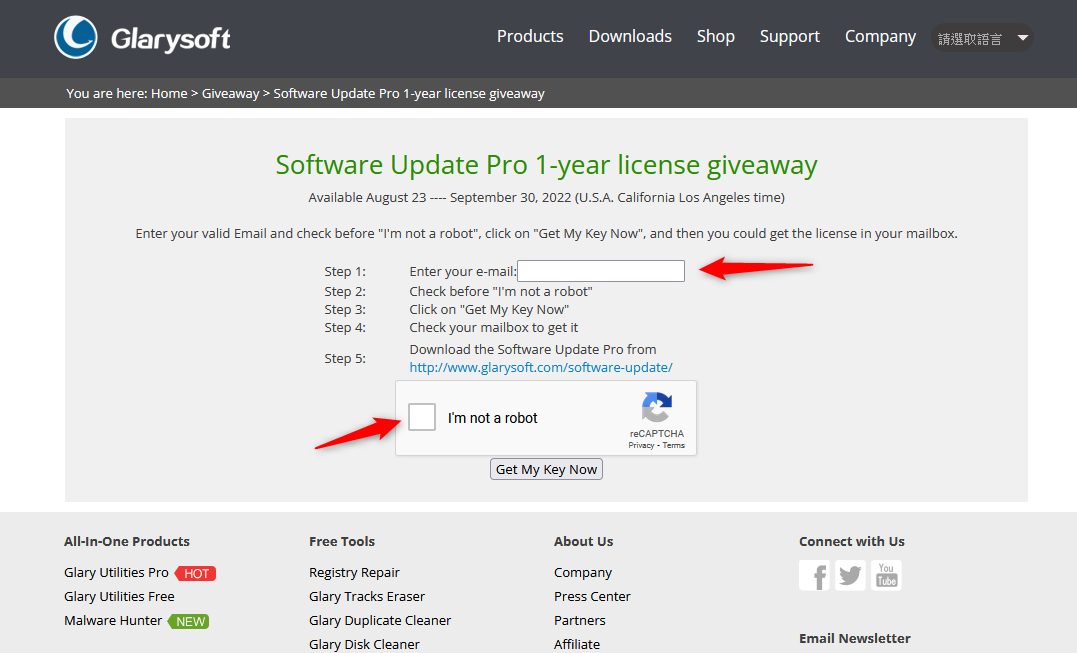Open reCAPTCHA Terms link

[674, 445]
